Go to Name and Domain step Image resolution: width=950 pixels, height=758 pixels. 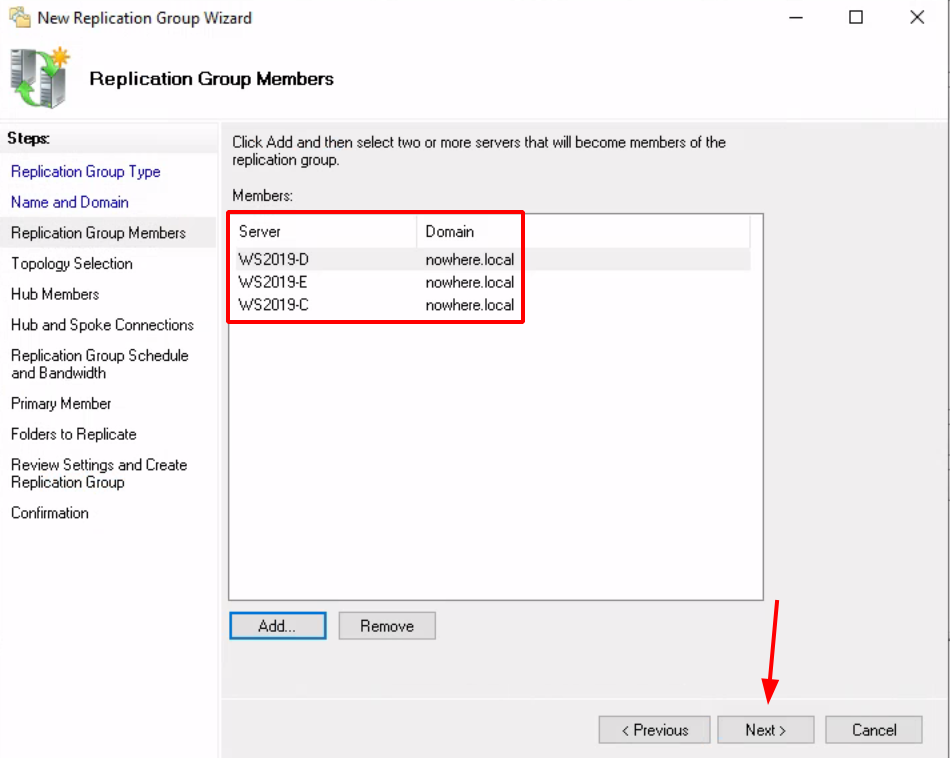tap(70, 202)
